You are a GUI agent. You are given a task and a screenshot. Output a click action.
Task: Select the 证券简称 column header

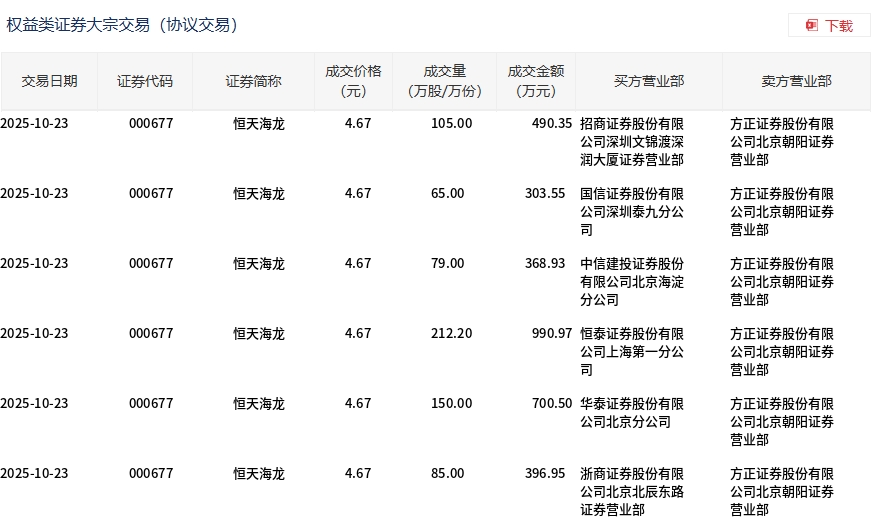253,81
